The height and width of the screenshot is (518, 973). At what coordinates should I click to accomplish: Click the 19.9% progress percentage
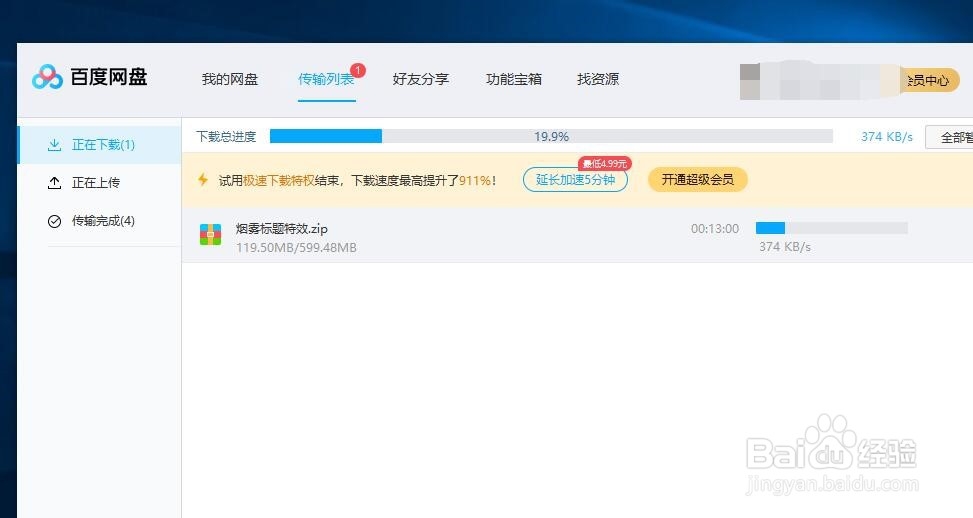(551, 136)
